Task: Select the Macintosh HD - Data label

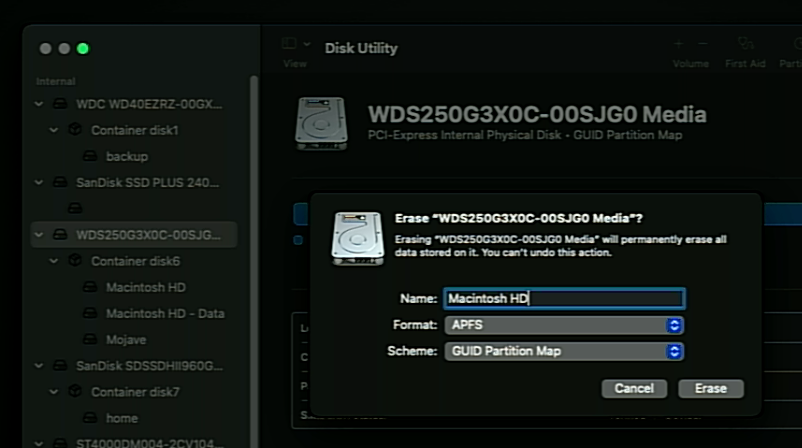Action: tap(165, 313)
